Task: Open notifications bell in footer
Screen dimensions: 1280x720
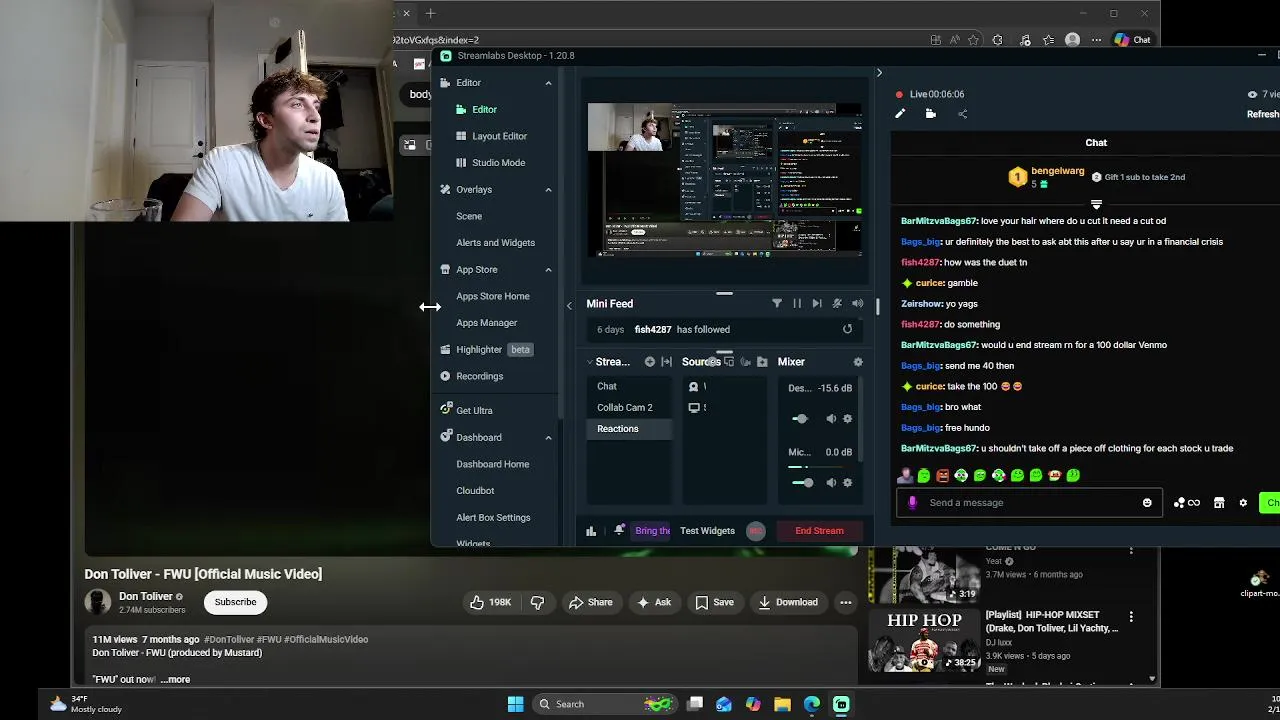Action: pyautogui.click(x=619, y=530)
